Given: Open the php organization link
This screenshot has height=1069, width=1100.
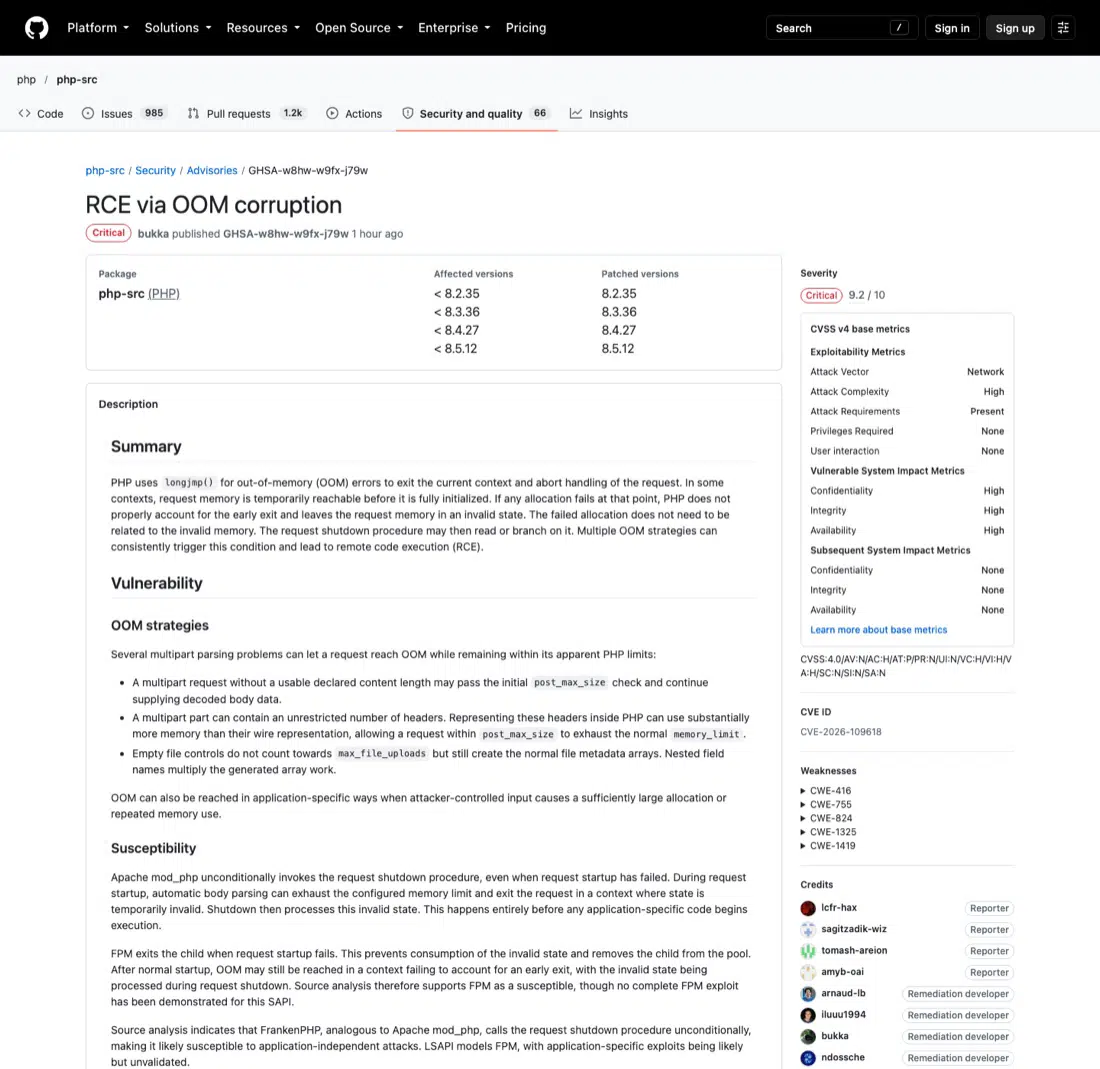Looking at the screenshot, I should coord(26,79).
